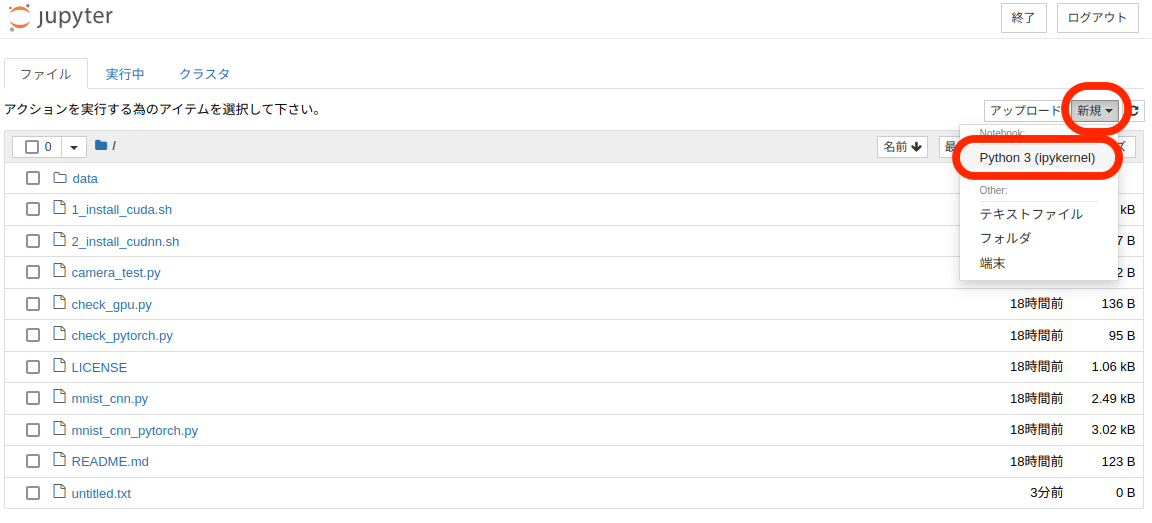This screenshot has width=1152, height=523.
Task: Click the file icon beside LICENSE
Action: 60,367
